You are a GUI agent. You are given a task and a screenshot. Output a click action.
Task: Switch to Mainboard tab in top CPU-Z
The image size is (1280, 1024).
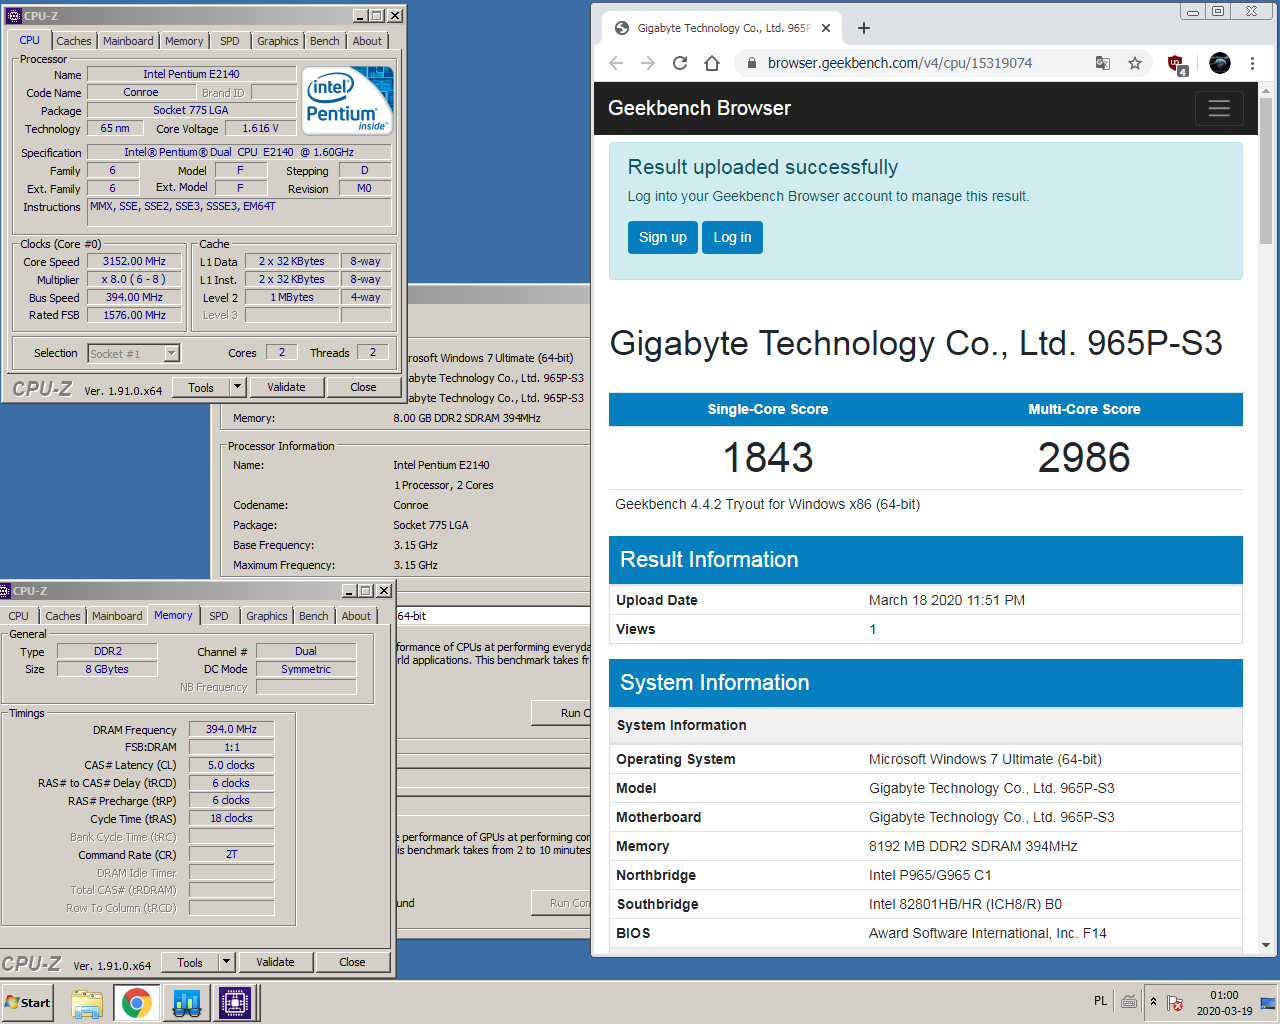tap(128, 41)
